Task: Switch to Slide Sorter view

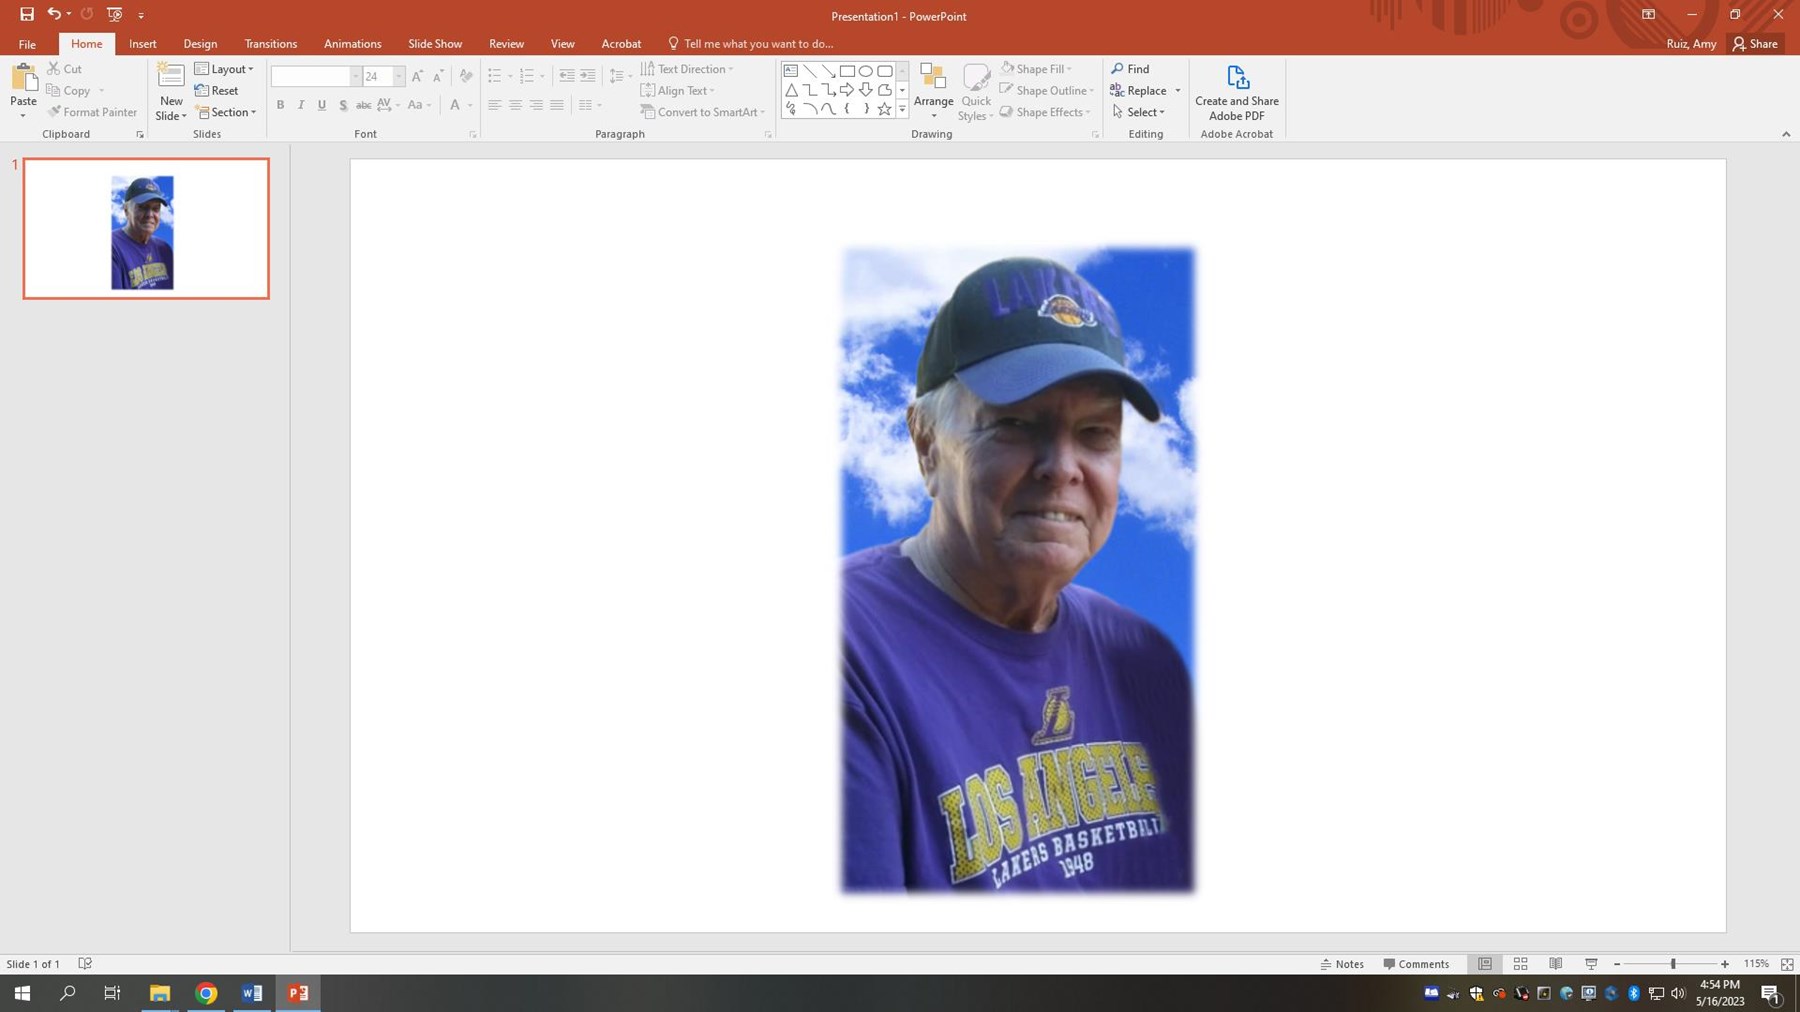Action: tap(1520, 964)
